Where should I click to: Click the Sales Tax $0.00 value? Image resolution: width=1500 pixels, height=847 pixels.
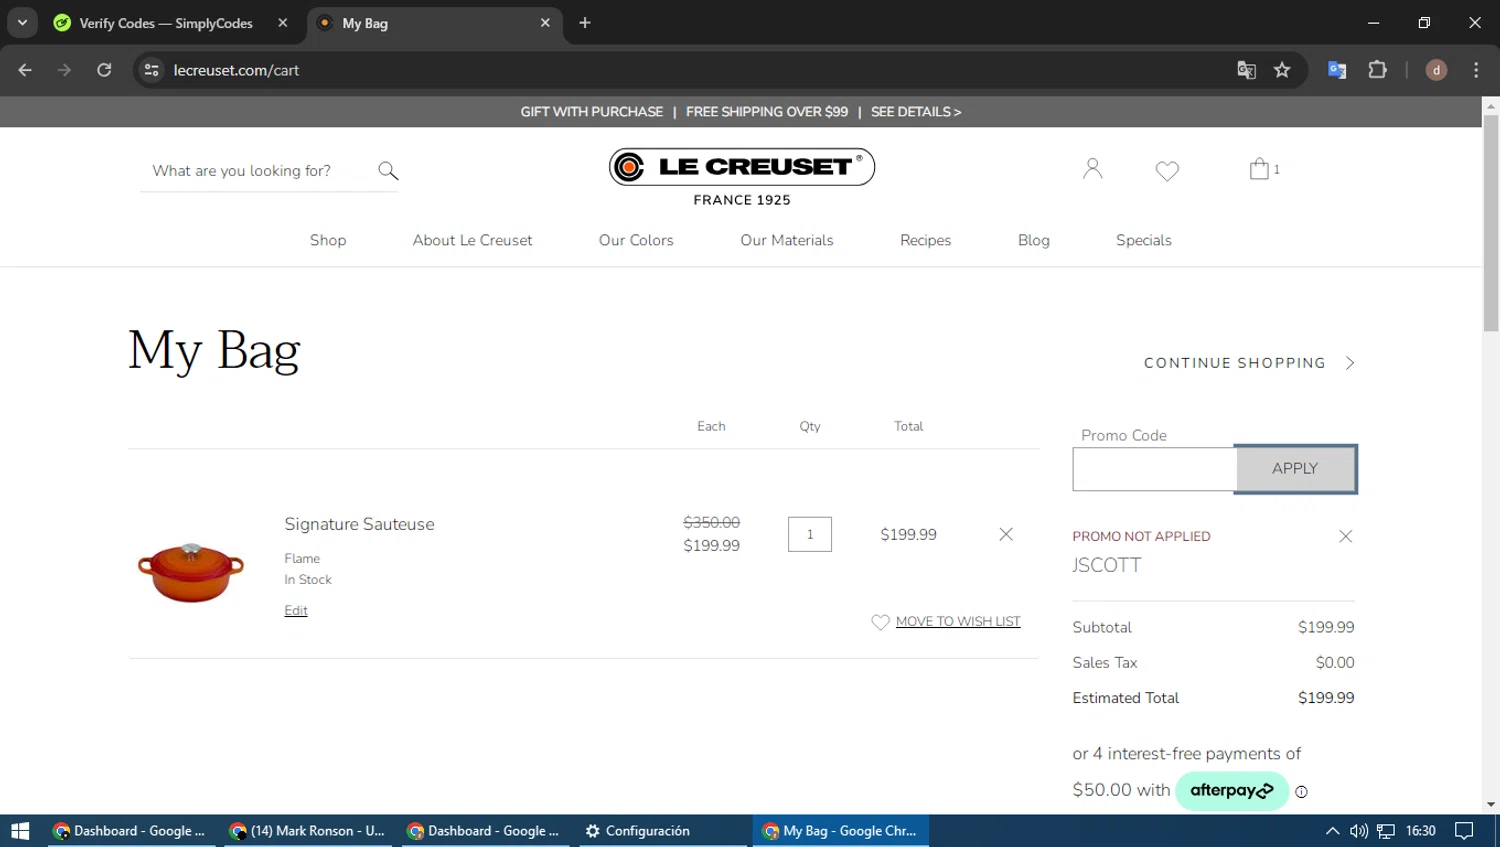1335,663
